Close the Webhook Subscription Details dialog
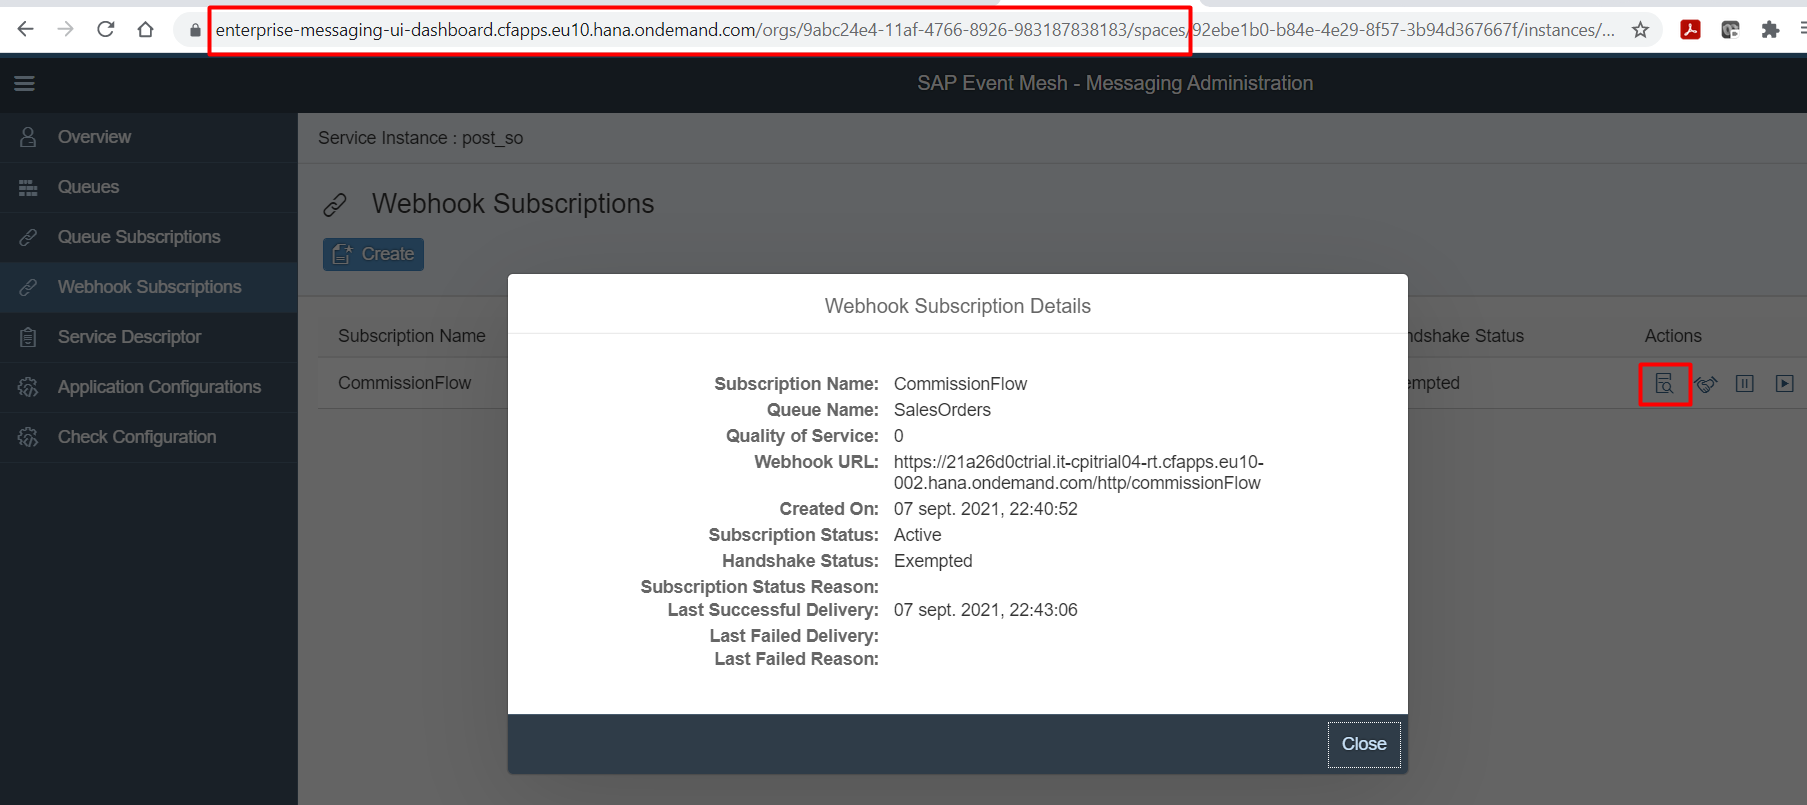Image resolution: width=1807 pixels, height=805 pixels. point(1364,744)
